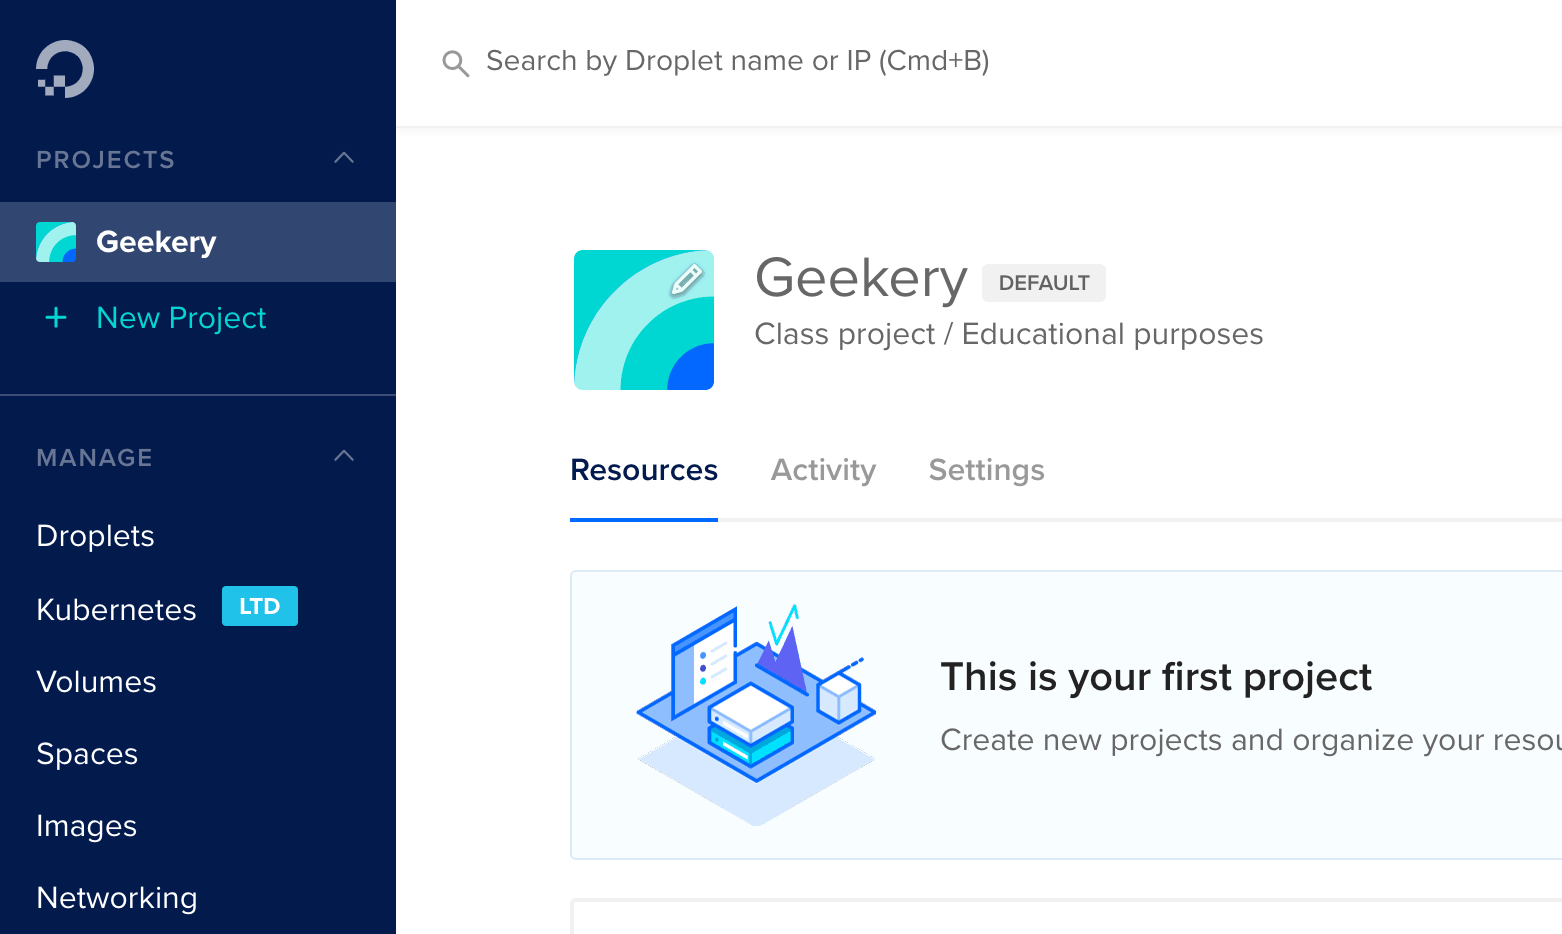This screenshot has width=1562, height=934.
Task: Click the DEFAULT badge
Action: click(x=1044, y=283)
